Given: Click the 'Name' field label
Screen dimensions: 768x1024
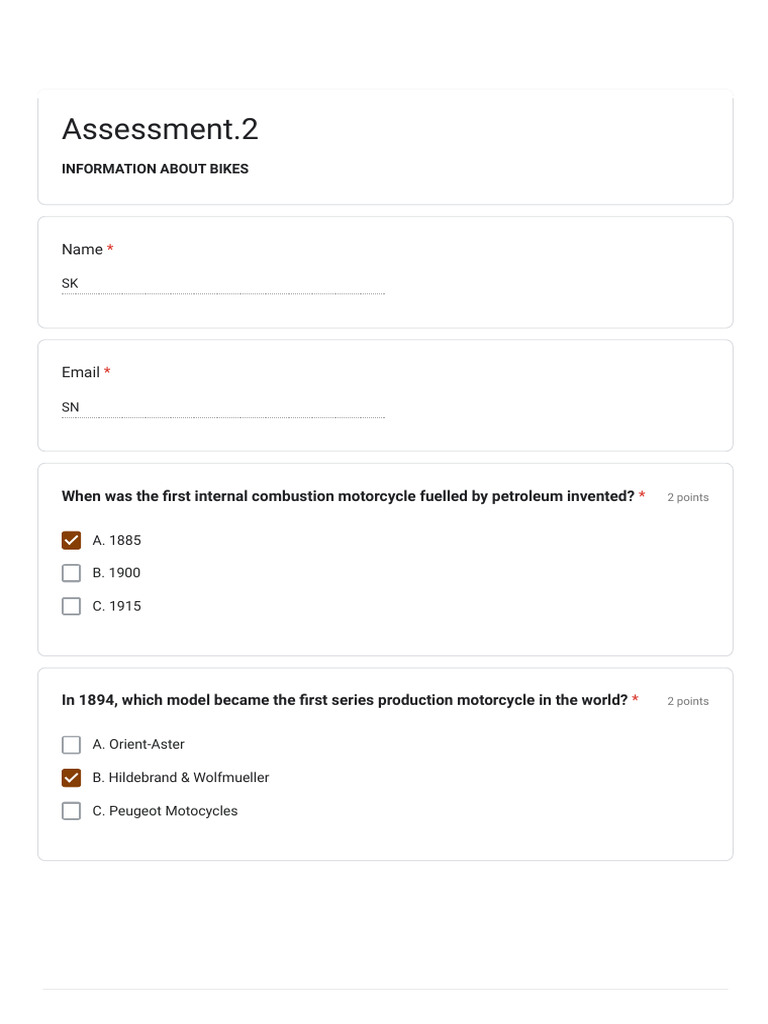Looking at the screenshot, I should [x=82, y=249].
